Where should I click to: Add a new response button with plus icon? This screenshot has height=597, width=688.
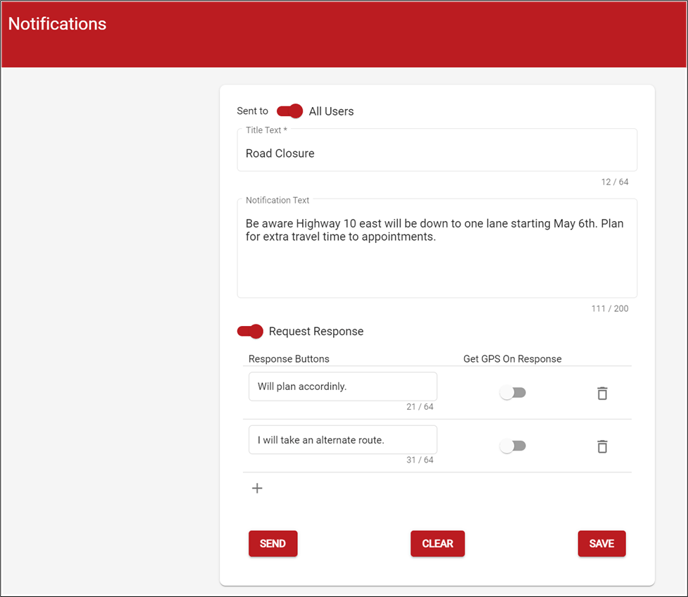point(257,488)
